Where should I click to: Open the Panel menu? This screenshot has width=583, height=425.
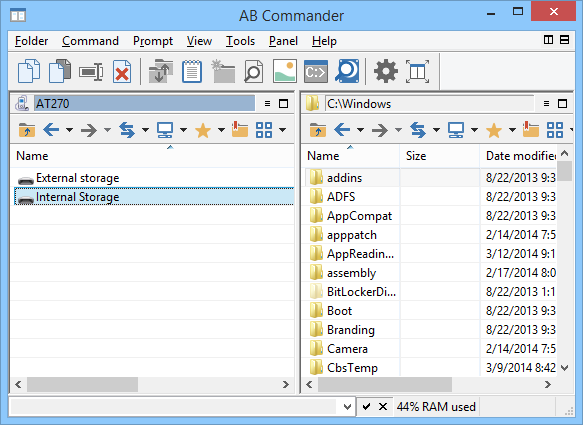pyautogui.click(x=283, y=41)
